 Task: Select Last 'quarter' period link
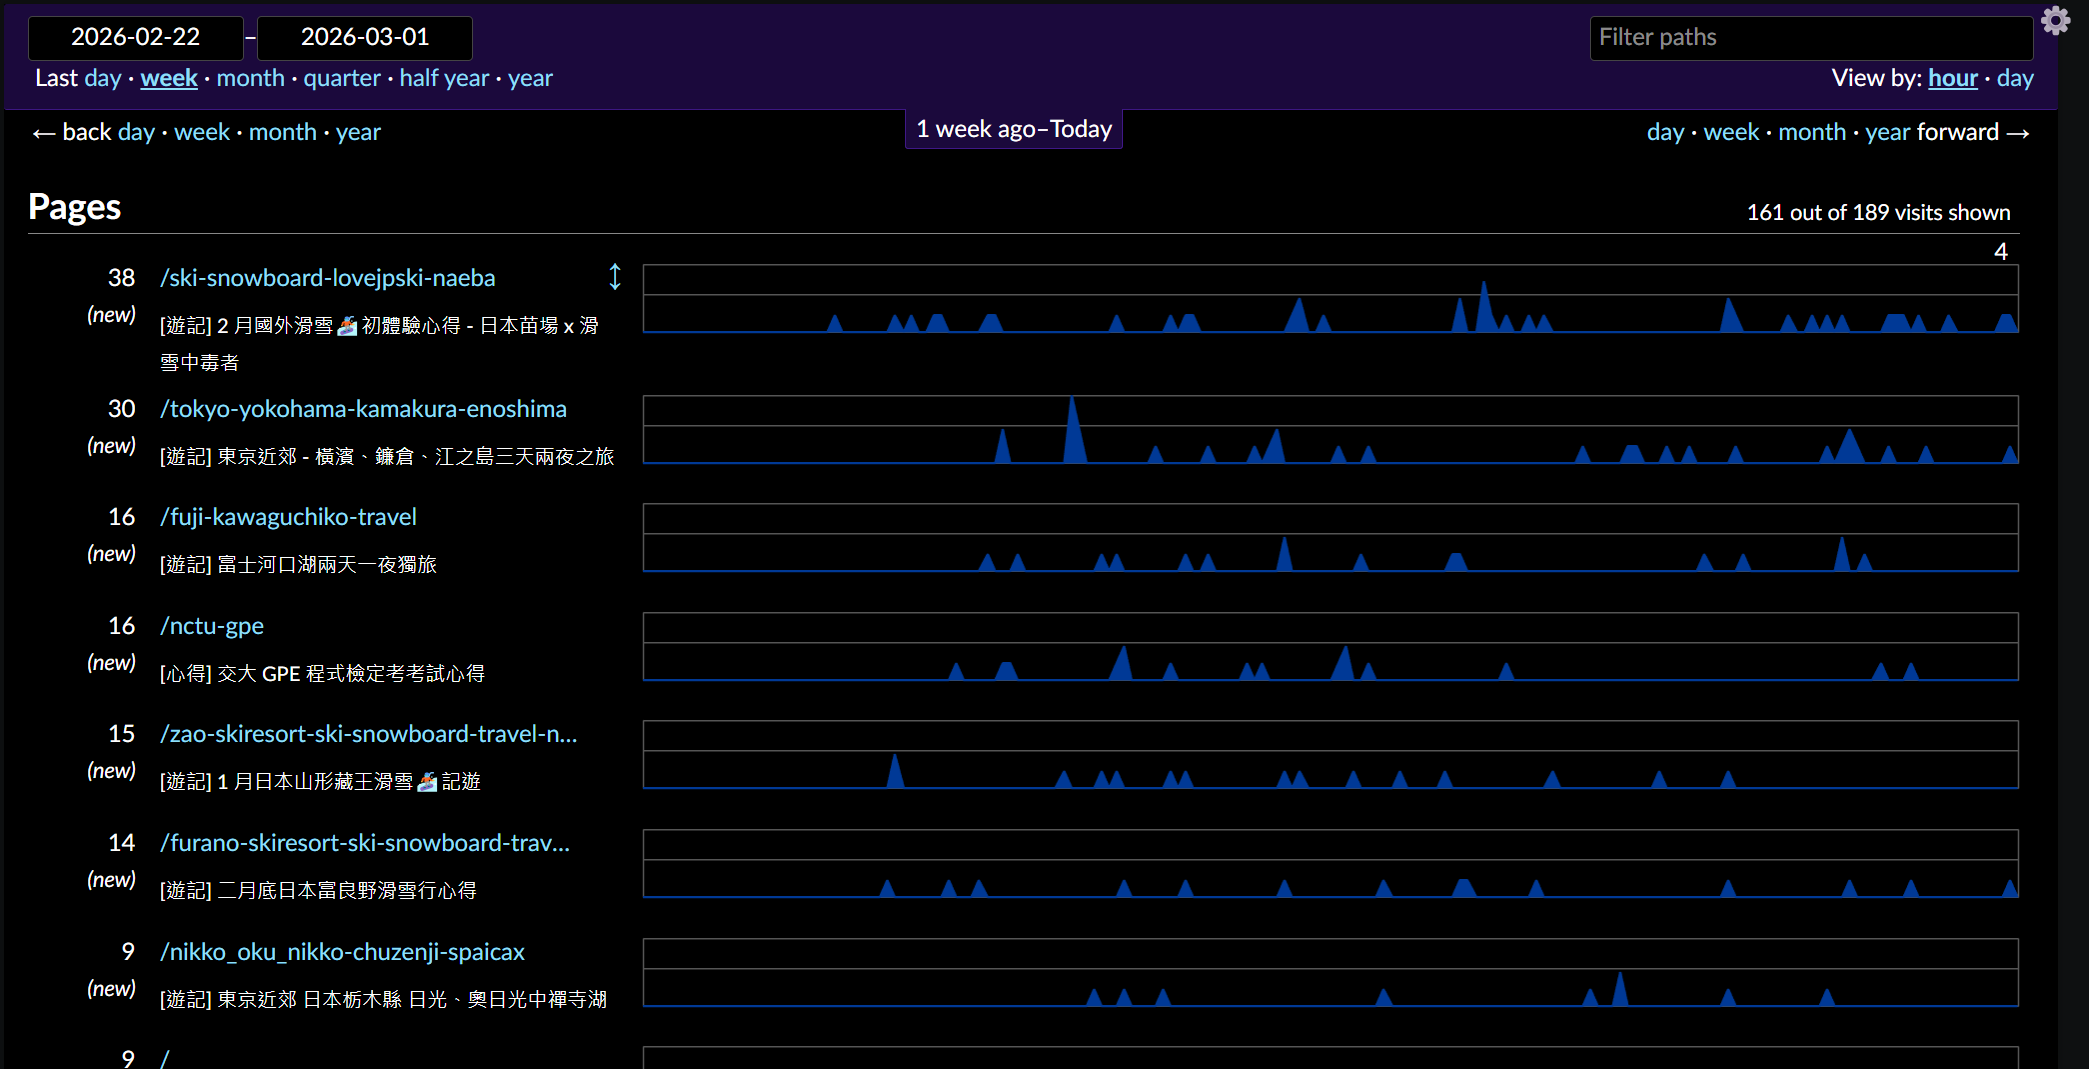tap(342, 78)
